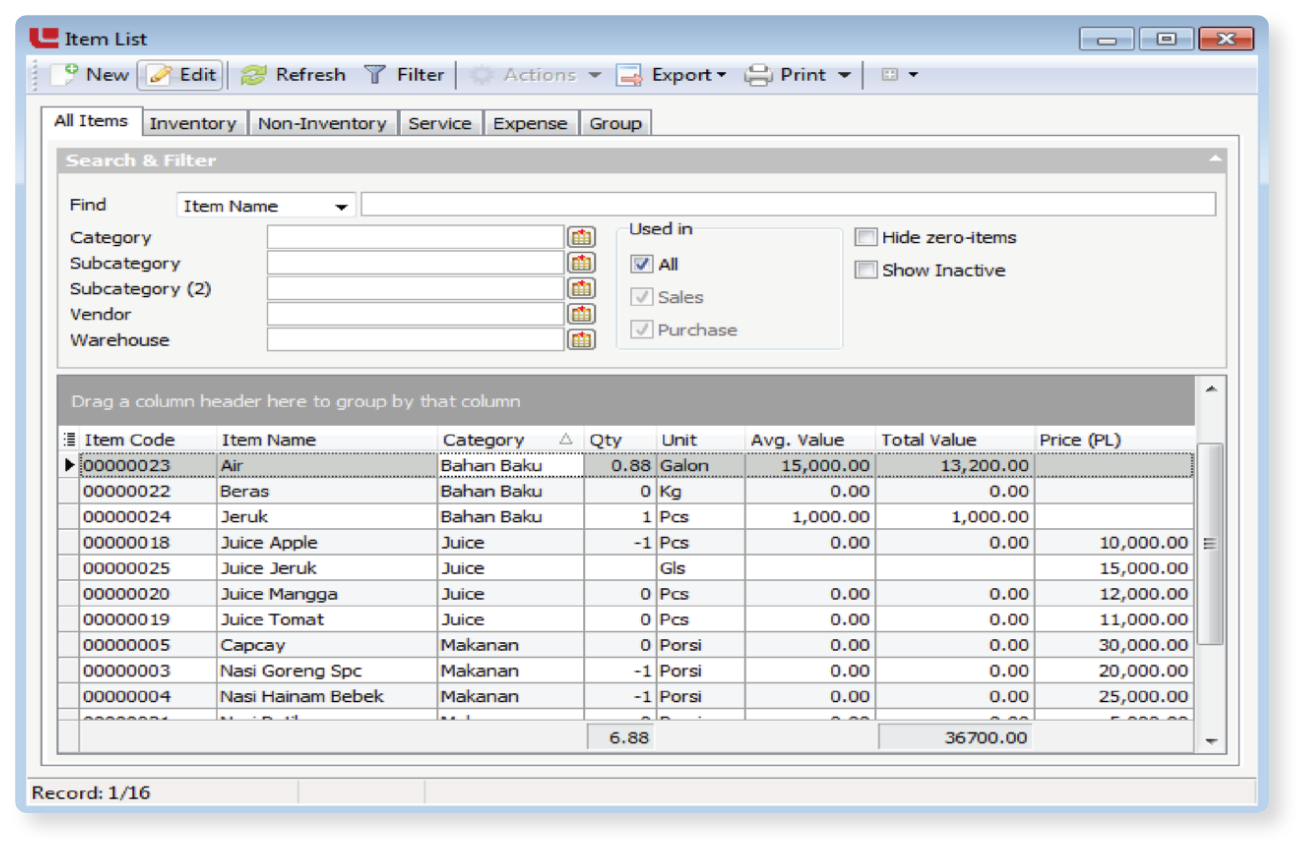Click the Unit column header

(x=700, y=440)
